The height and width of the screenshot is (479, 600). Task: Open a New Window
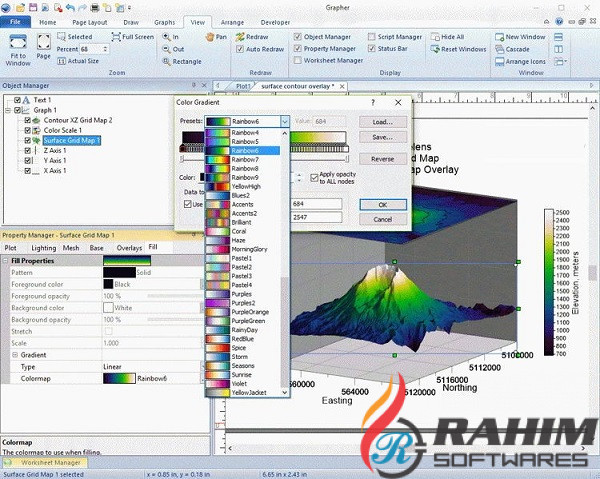tap(520, 37)
